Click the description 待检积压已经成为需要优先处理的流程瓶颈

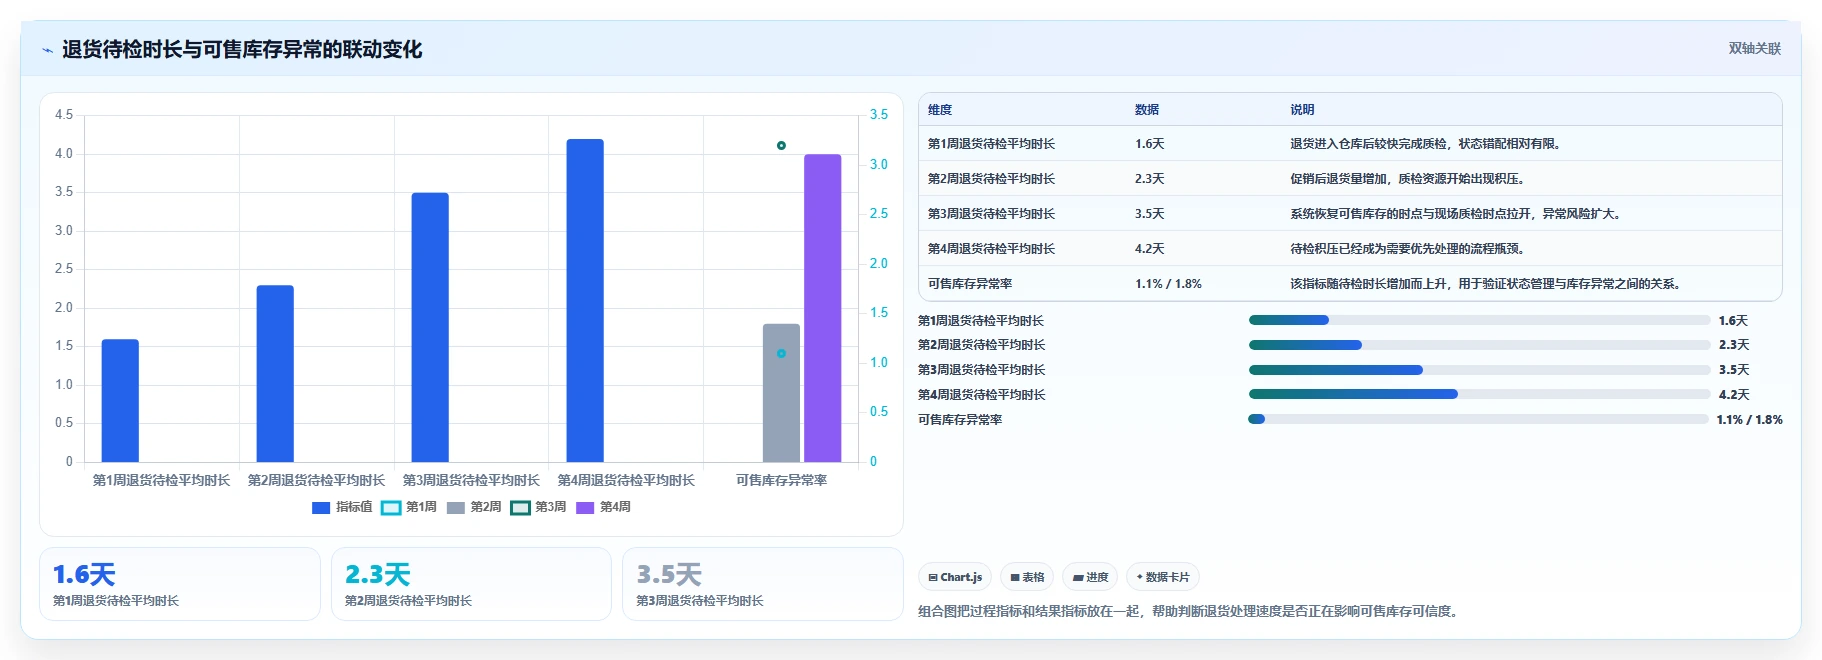pyautogui.click(x=1407, y=249)
